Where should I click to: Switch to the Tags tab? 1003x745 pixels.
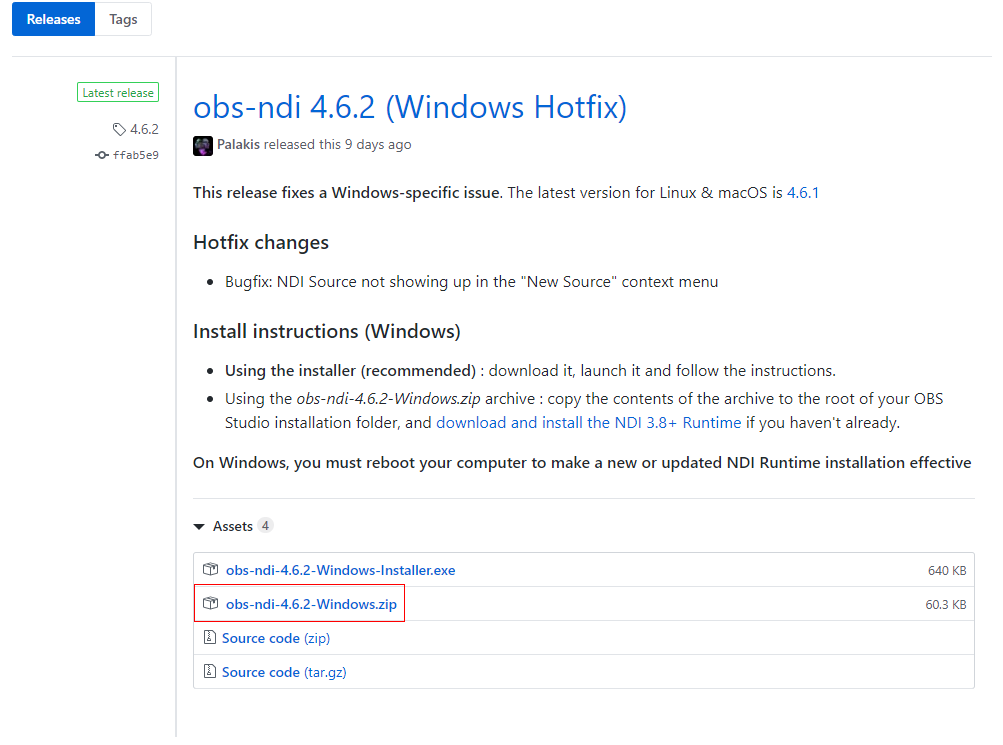123,19
